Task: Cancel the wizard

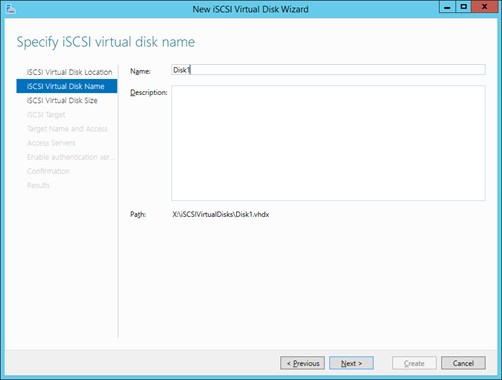Action: coord(463,363)
